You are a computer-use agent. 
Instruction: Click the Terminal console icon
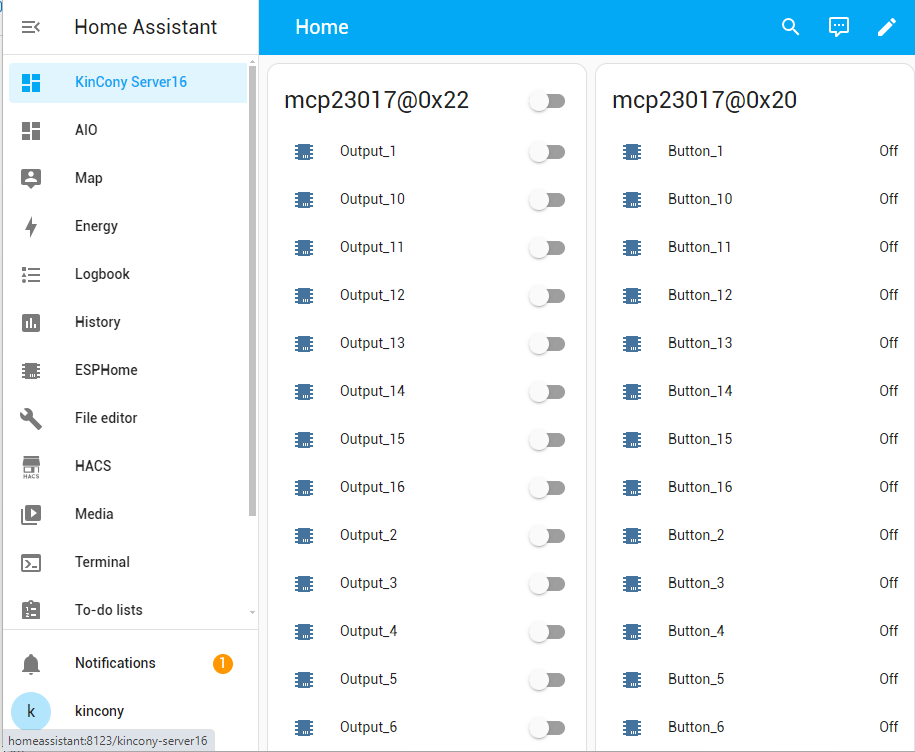(x=31, y=562)
